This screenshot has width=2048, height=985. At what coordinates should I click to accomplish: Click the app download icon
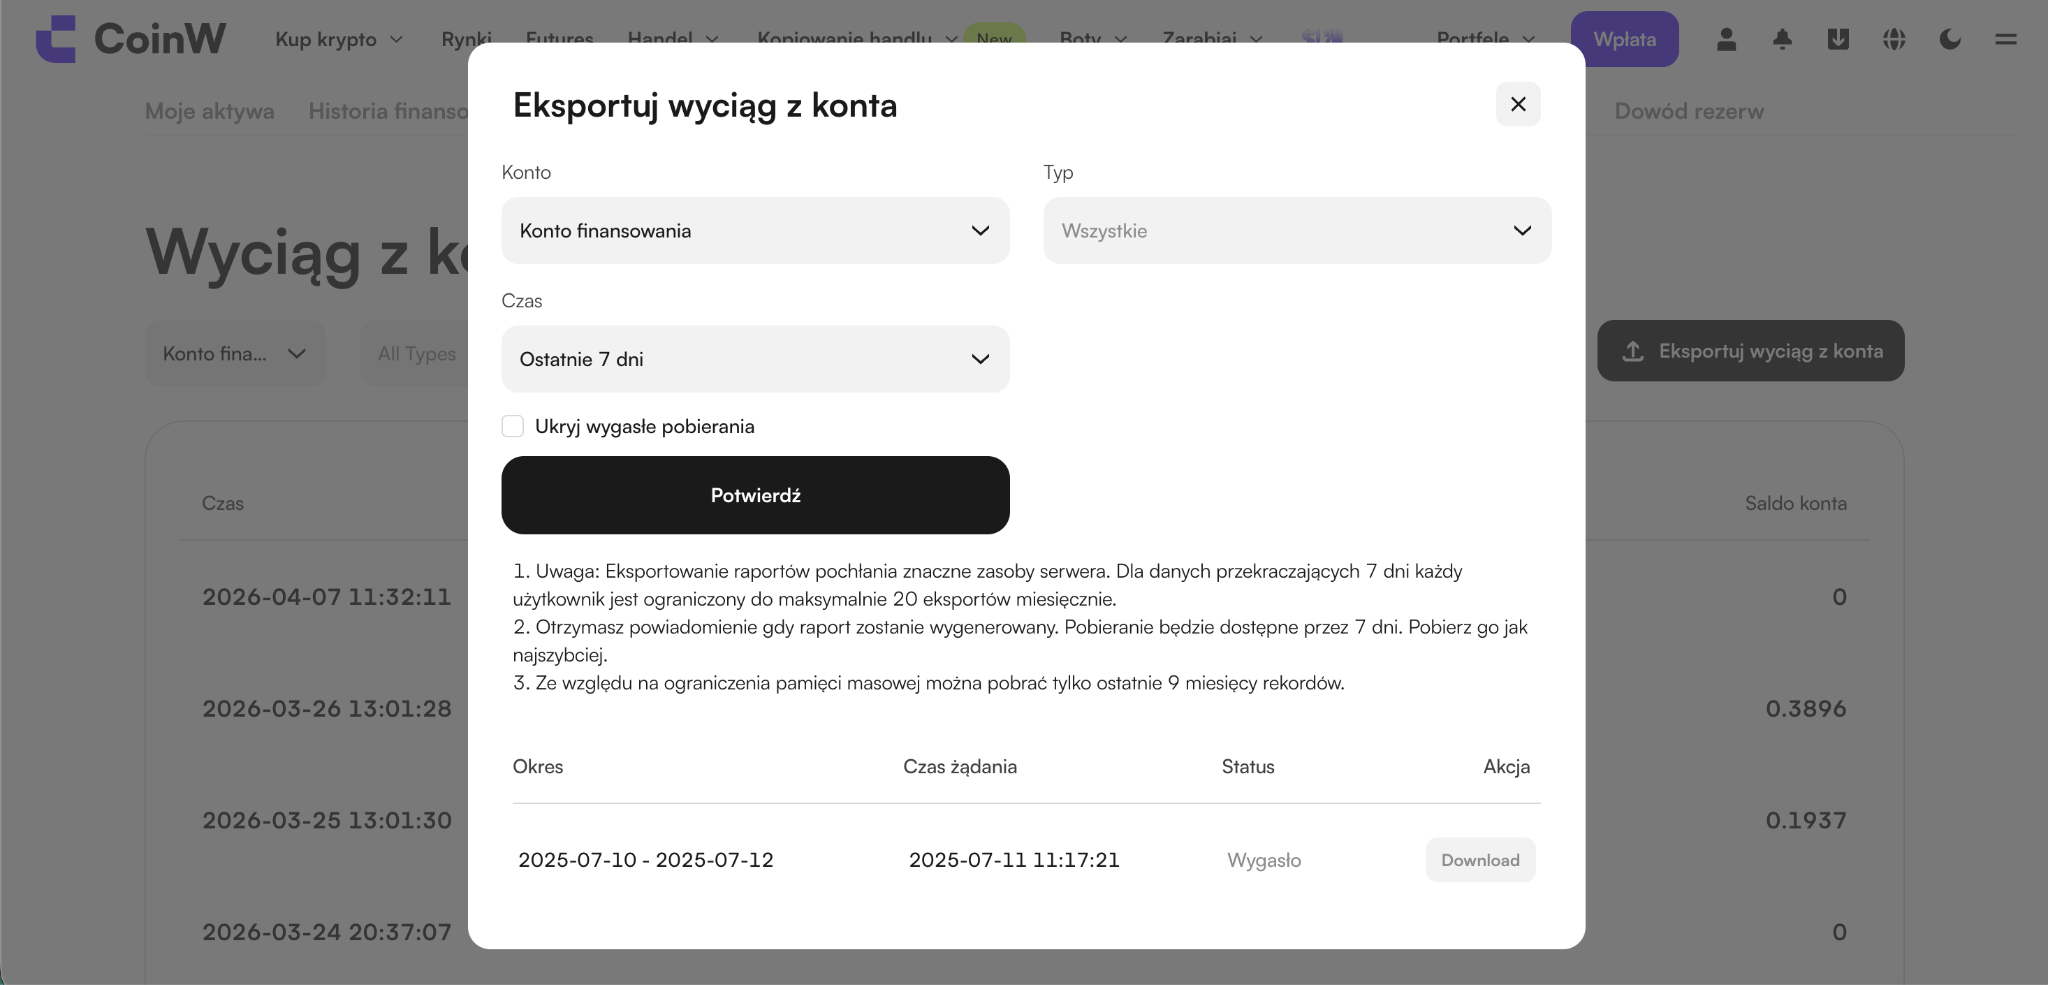1838,39
